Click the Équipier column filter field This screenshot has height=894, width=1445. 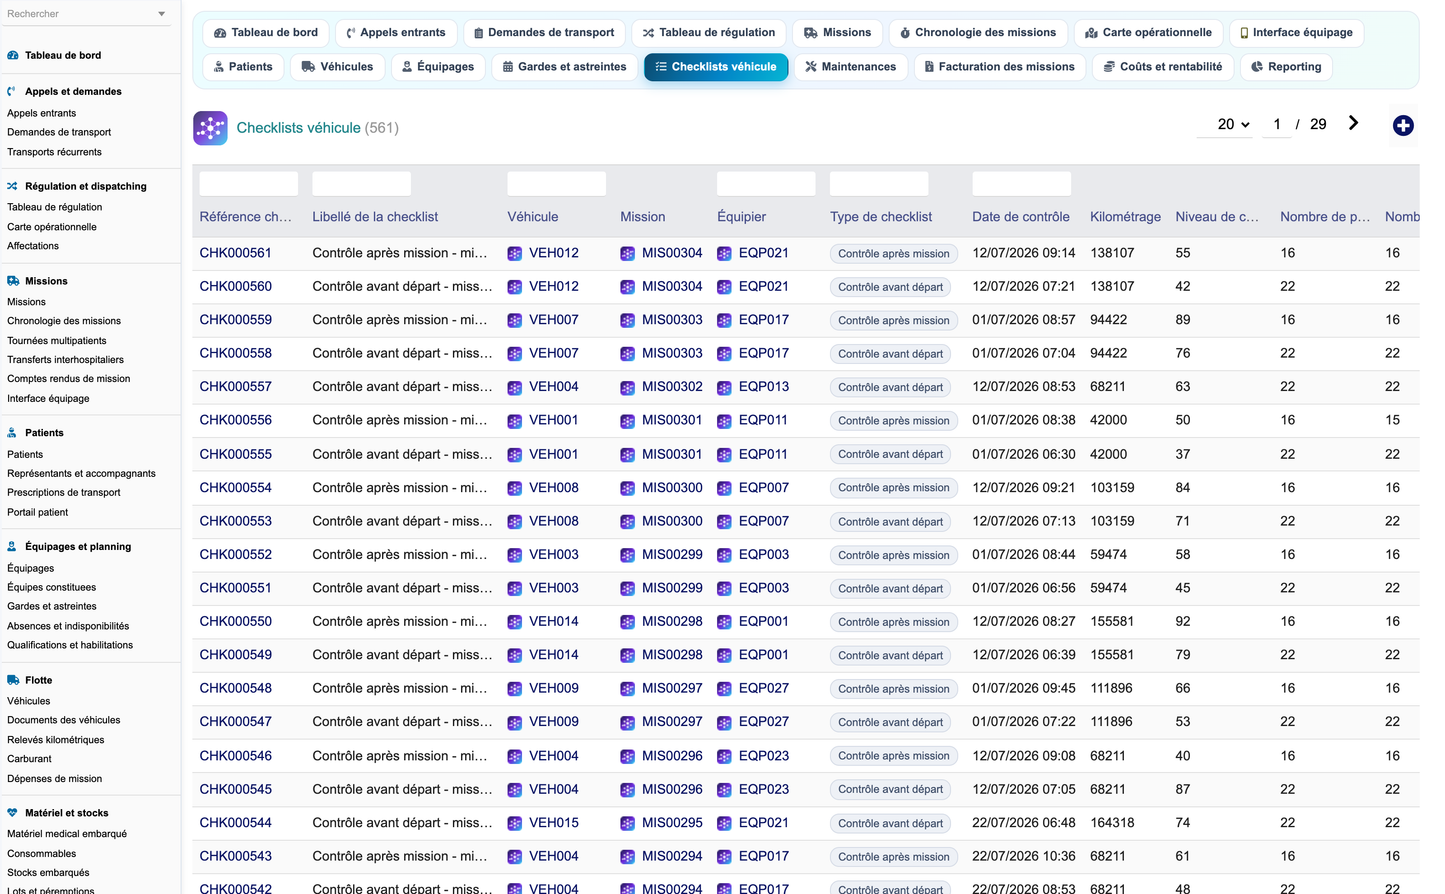tap(766, 184)
